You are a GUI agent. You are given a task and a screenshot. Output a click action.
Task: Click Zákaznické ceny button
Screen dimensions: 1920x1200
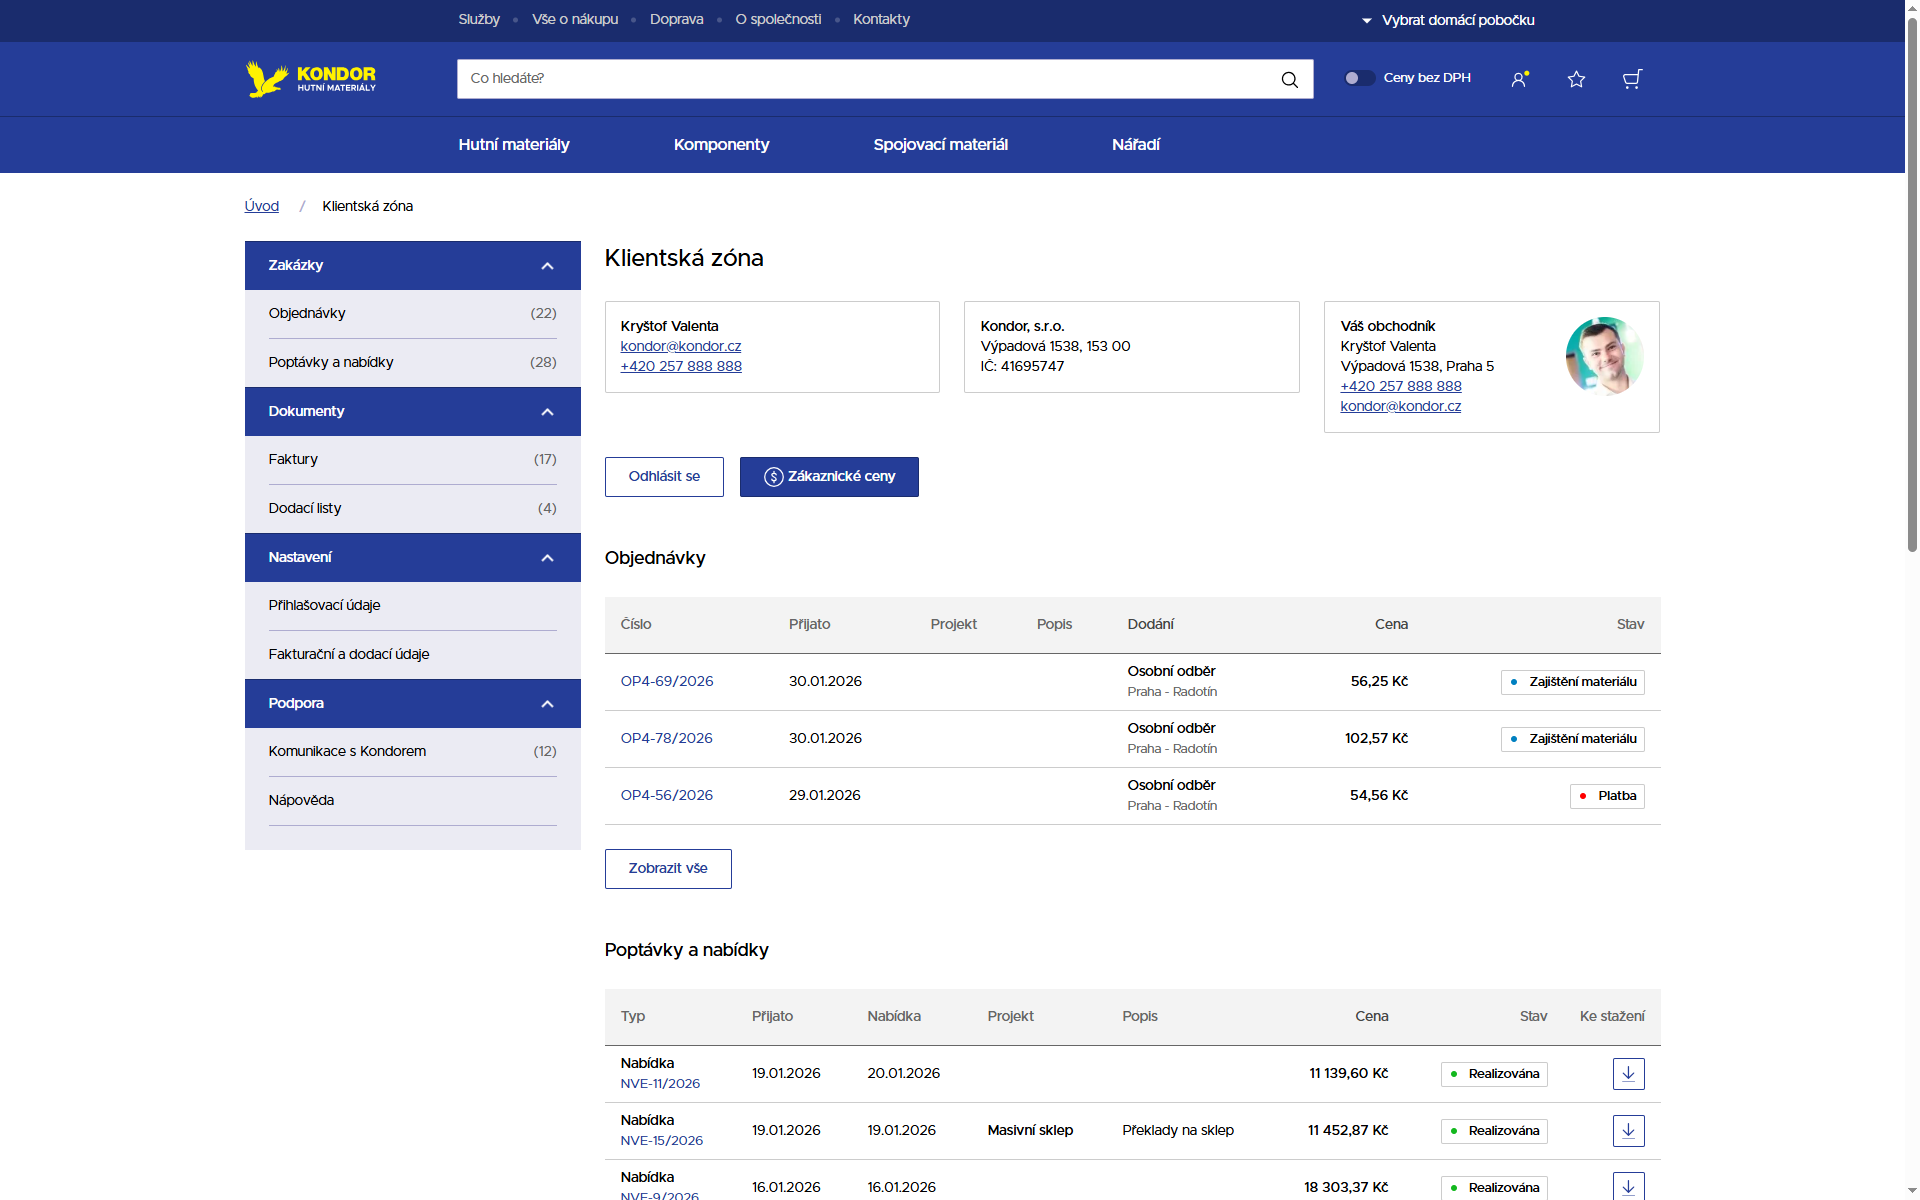pos(829,477)
